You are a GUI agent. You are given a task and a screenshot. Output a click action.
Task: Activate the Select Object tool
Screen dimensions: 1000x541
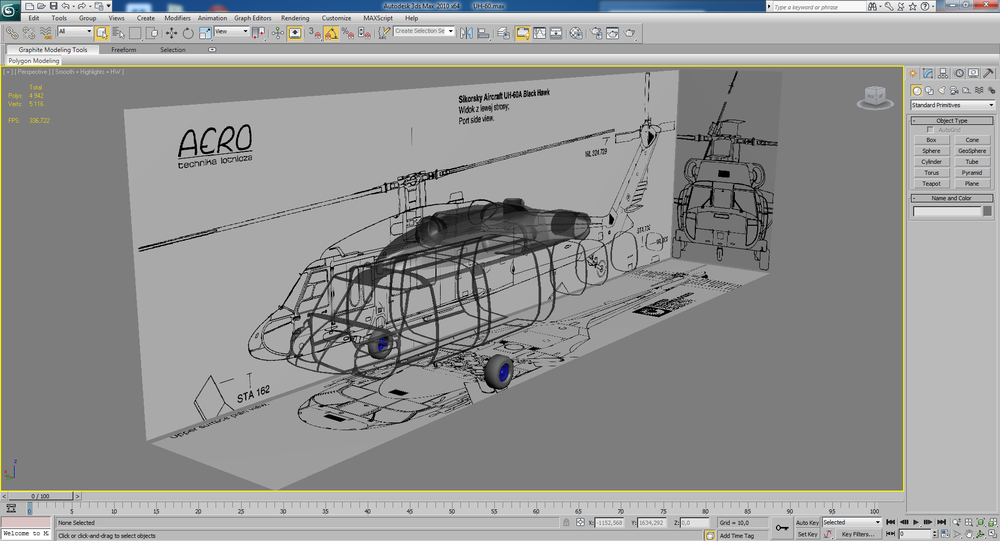point(102,33)
